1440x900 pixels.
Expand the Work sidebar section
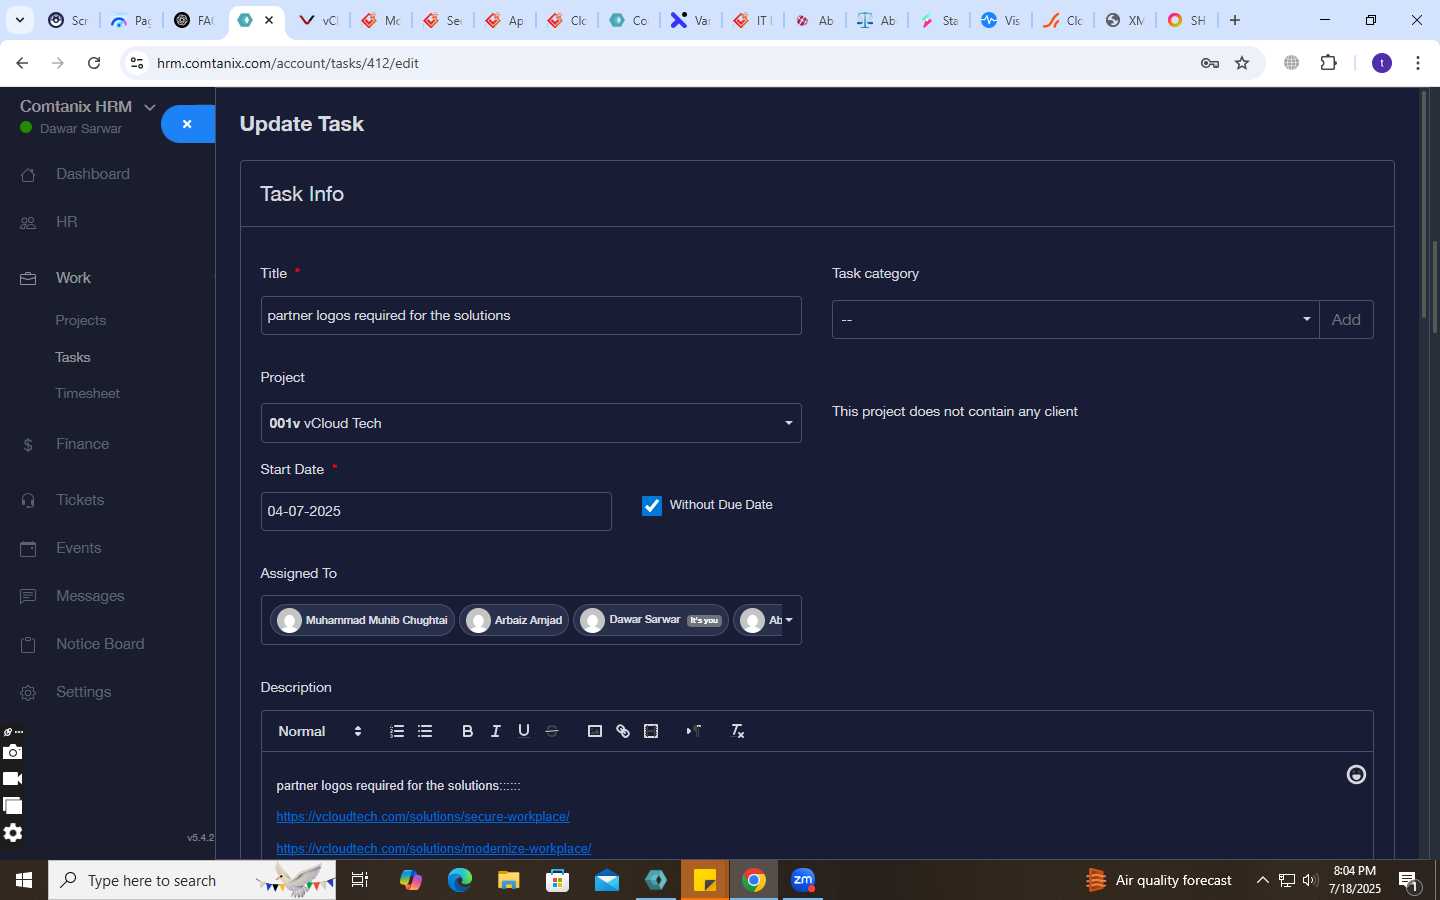tap(73, 278)
